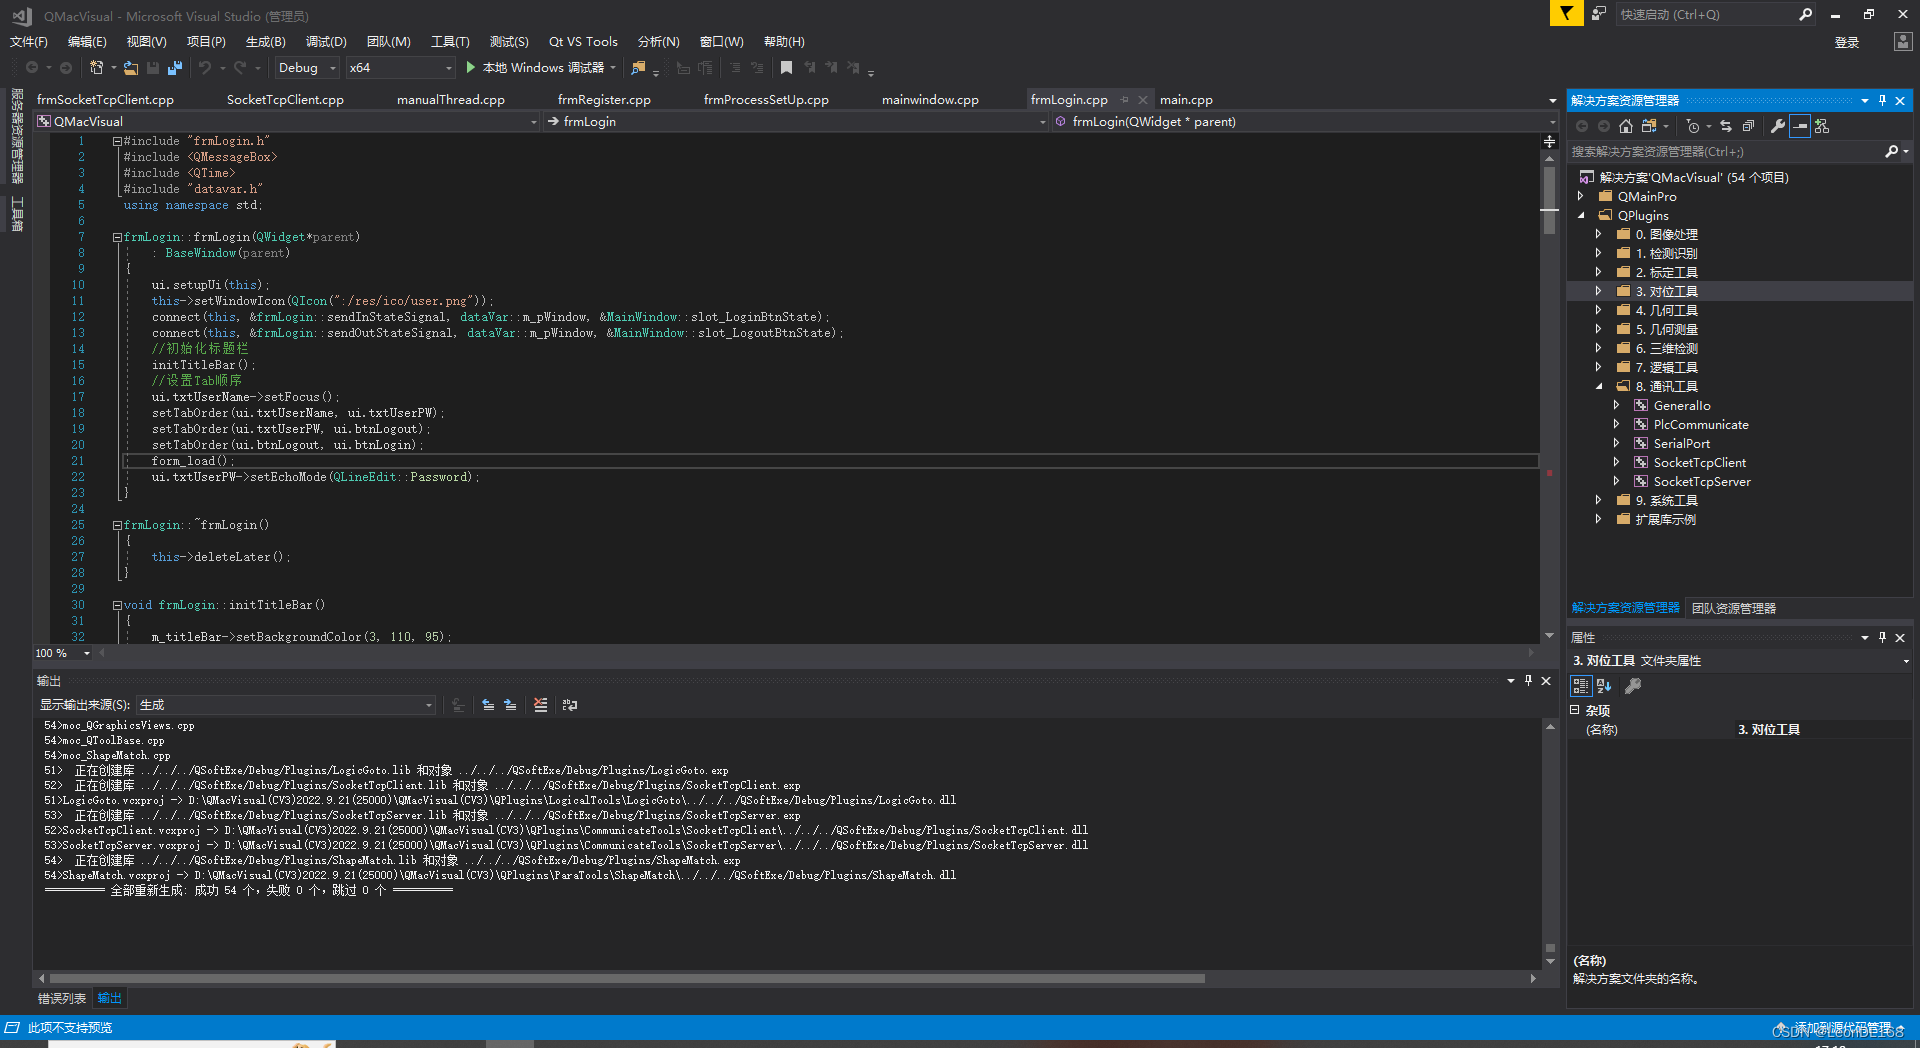This screenshot has width=1920, height=1048.
Task: Open the 工具箱 side tab
Action: tap(17, 214)
